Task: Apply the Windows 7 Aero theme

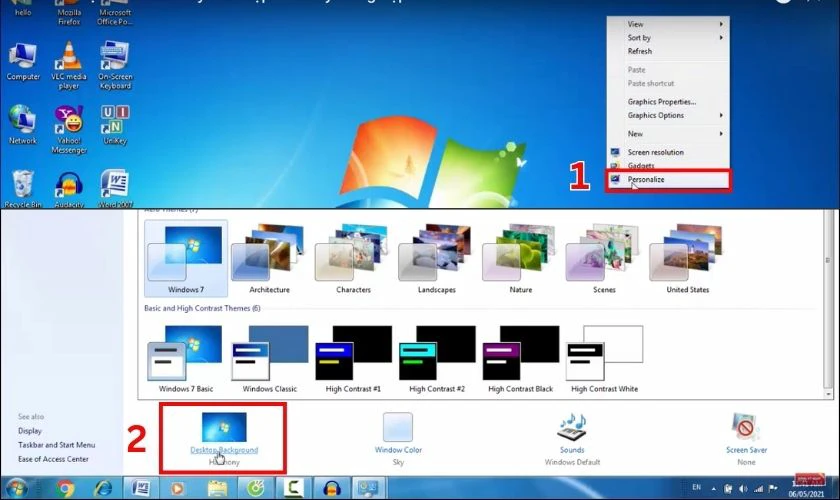Action: [186, 258]
